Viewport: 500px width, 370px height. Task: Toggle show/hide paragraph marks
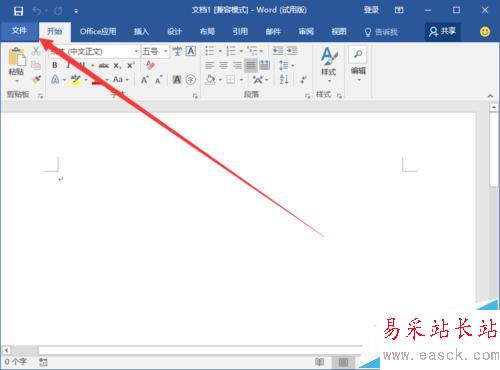tap(303, 80)
